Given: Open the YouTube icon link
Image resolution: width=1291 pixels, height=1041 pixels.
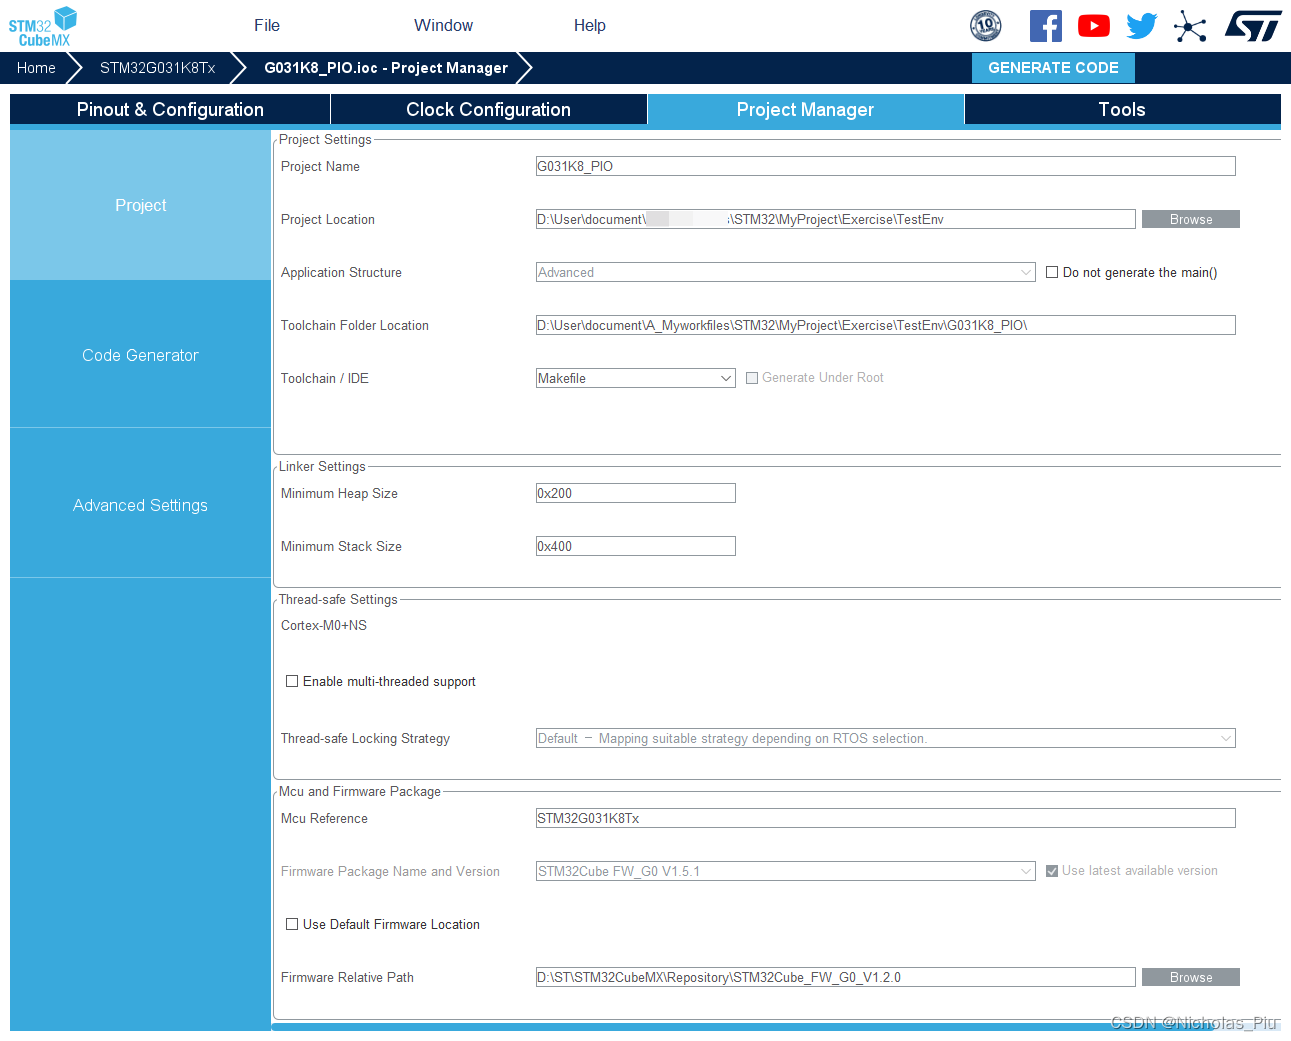Looking at the screenshot, I should point(1094,26).
